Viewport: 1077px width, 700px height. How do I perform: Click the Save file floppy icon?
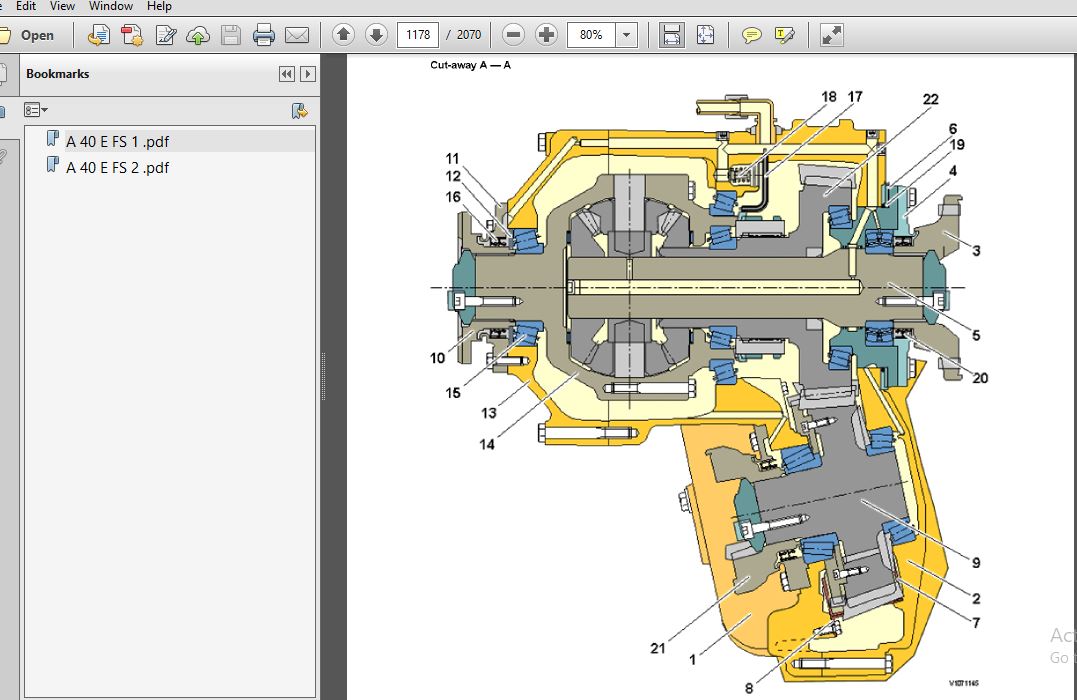pyautogui.click(x=231, y=35)
